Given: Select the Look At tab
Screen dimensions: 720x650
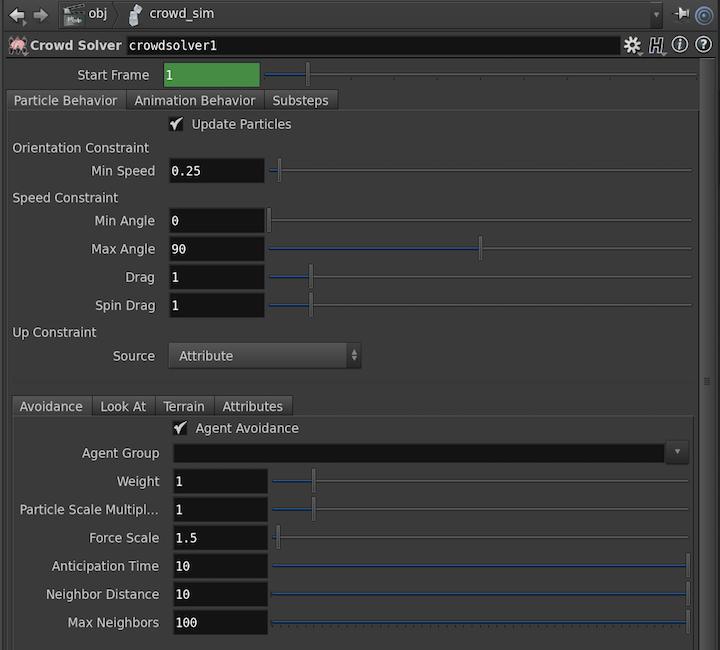Looking at the screenshot, I should coord(123,406).
